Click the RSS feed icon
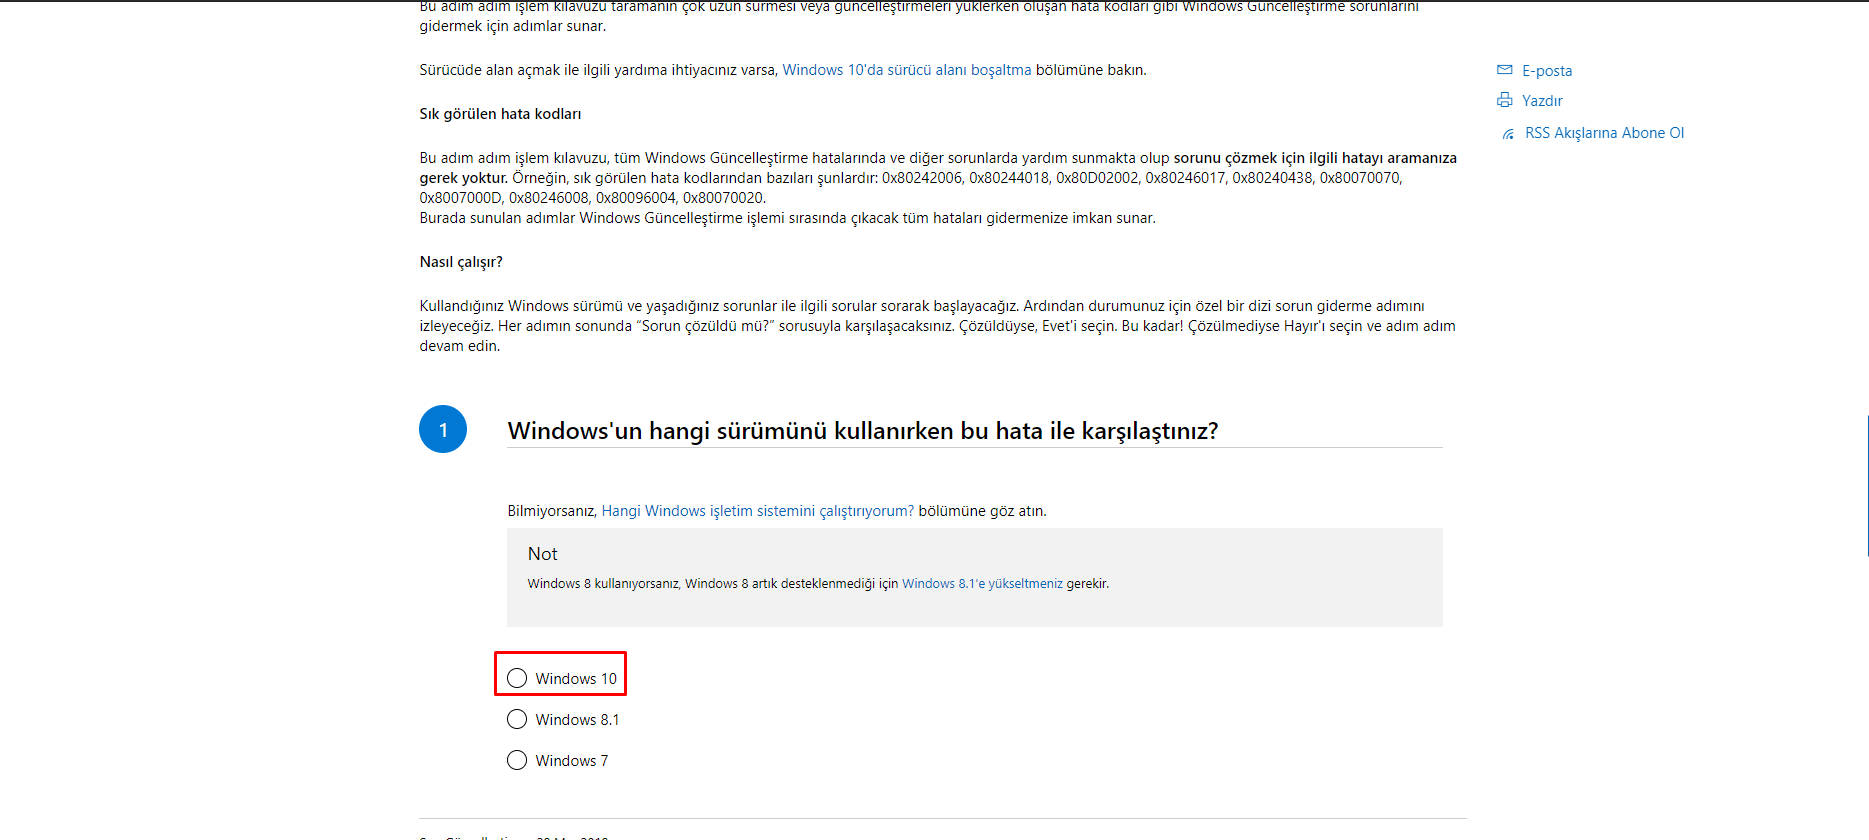Viewport: 1869px width, 840px height. tap(1508, 134)
